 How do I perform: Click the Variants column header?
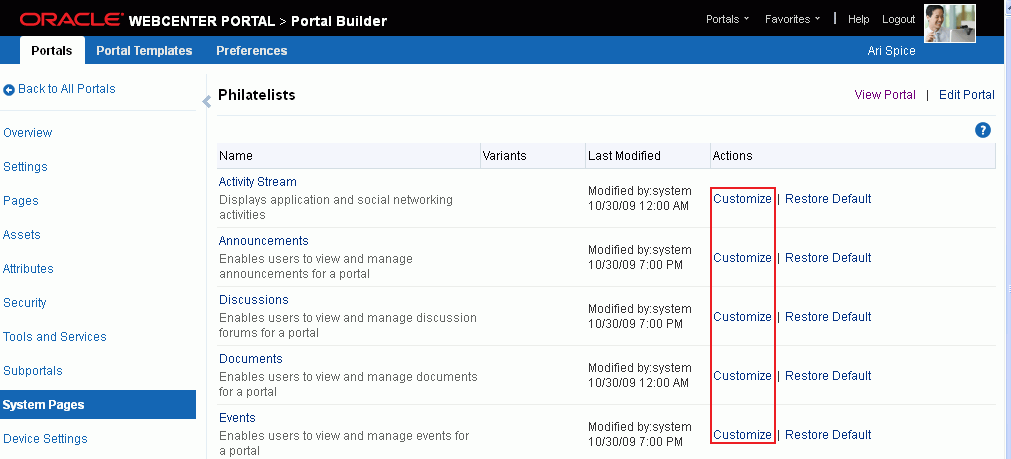[x=533, y=156]
